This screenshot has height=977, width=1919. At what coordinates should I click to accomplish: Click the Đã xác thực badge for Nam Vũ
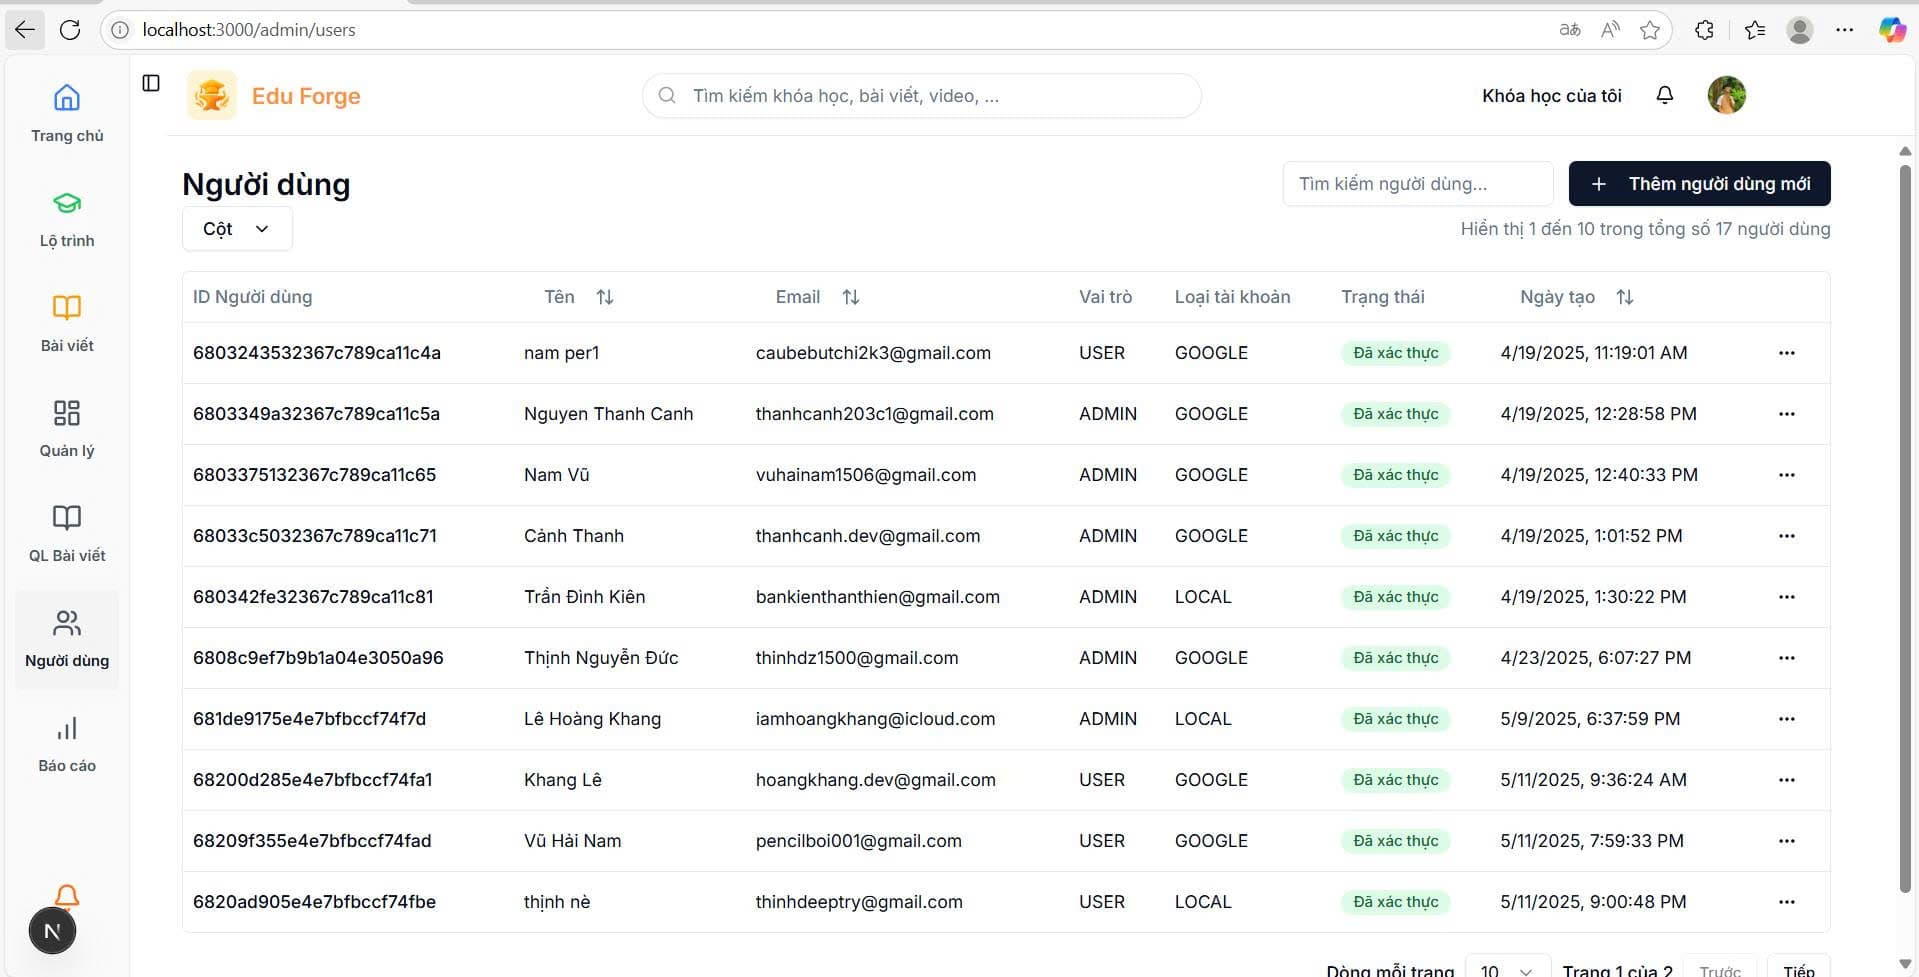tap(1395, 475)
